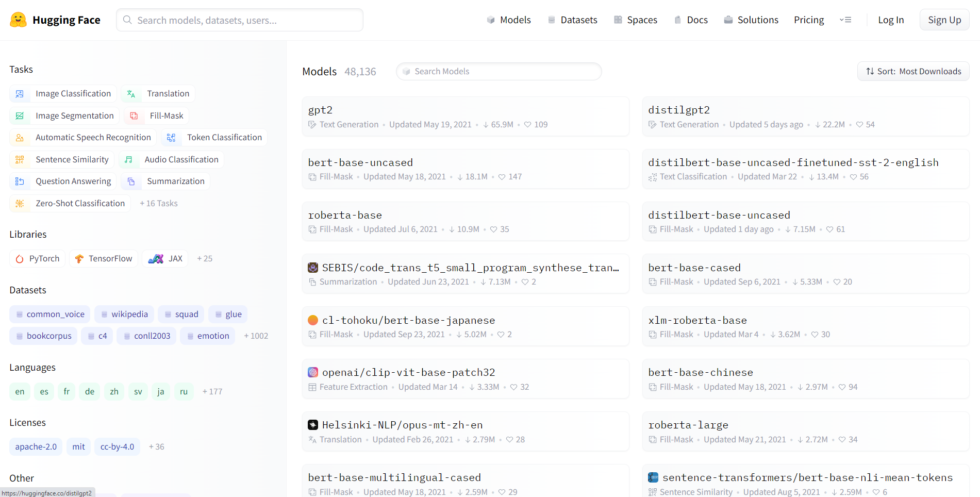Expand the + 16 Tasks list
This screenshot has width=980, height=497.
pos(159,204)
